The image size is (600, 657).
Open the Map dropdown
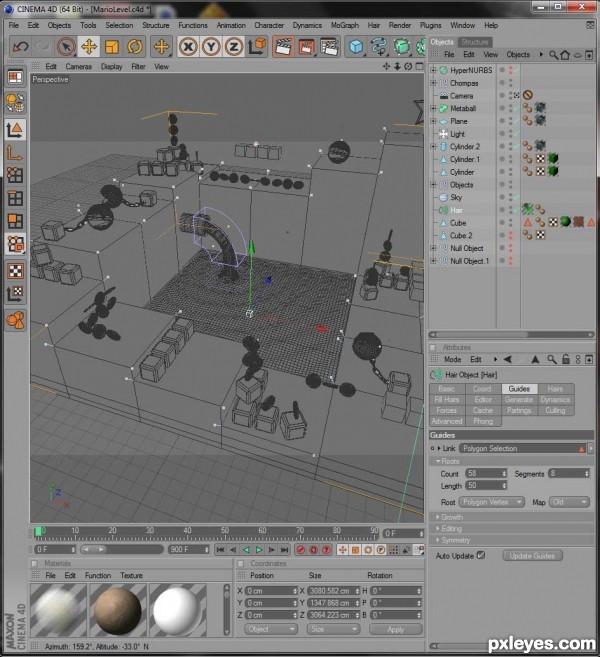tap(569, 502)
